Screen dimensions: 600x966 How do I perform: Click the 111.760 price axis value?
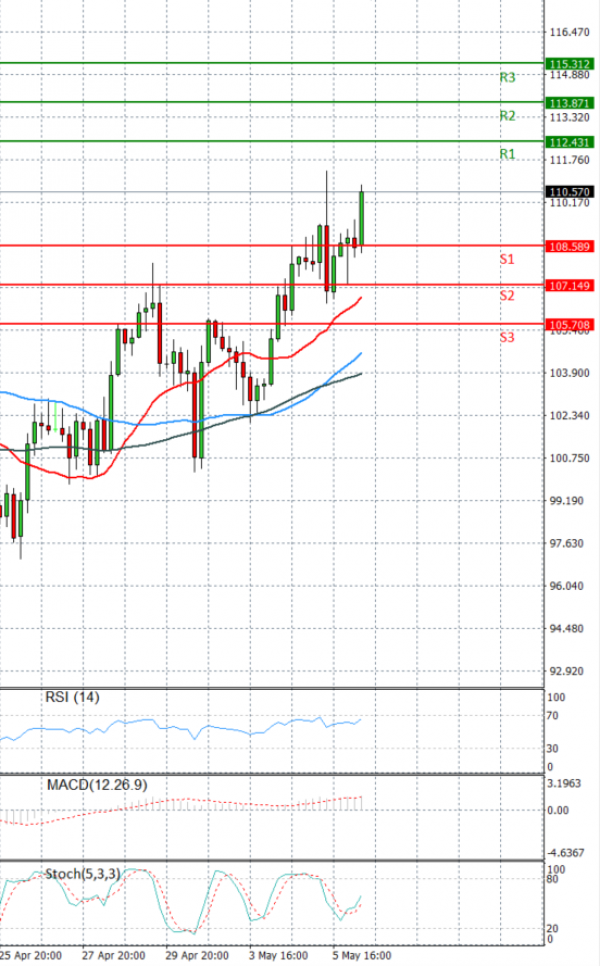pos(569,160)
